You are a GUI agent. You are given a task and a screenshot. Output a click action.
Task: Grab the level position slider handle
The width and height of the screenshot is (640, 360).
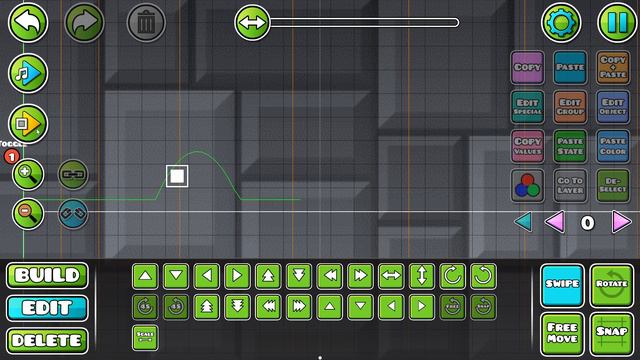252,22
